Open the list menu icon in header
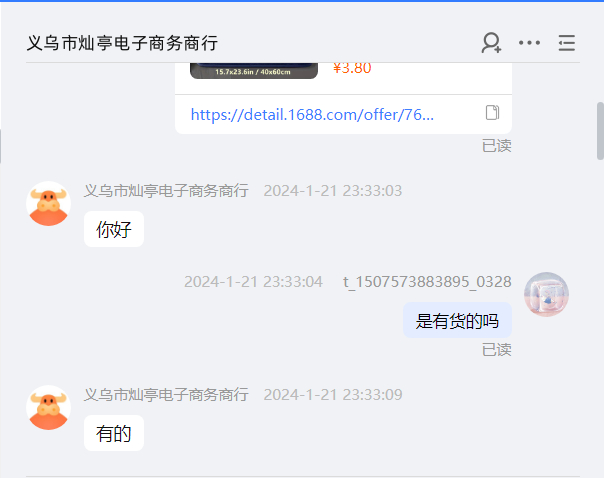The width and height of the screenshot is (604, 478). tap(567, 43)
